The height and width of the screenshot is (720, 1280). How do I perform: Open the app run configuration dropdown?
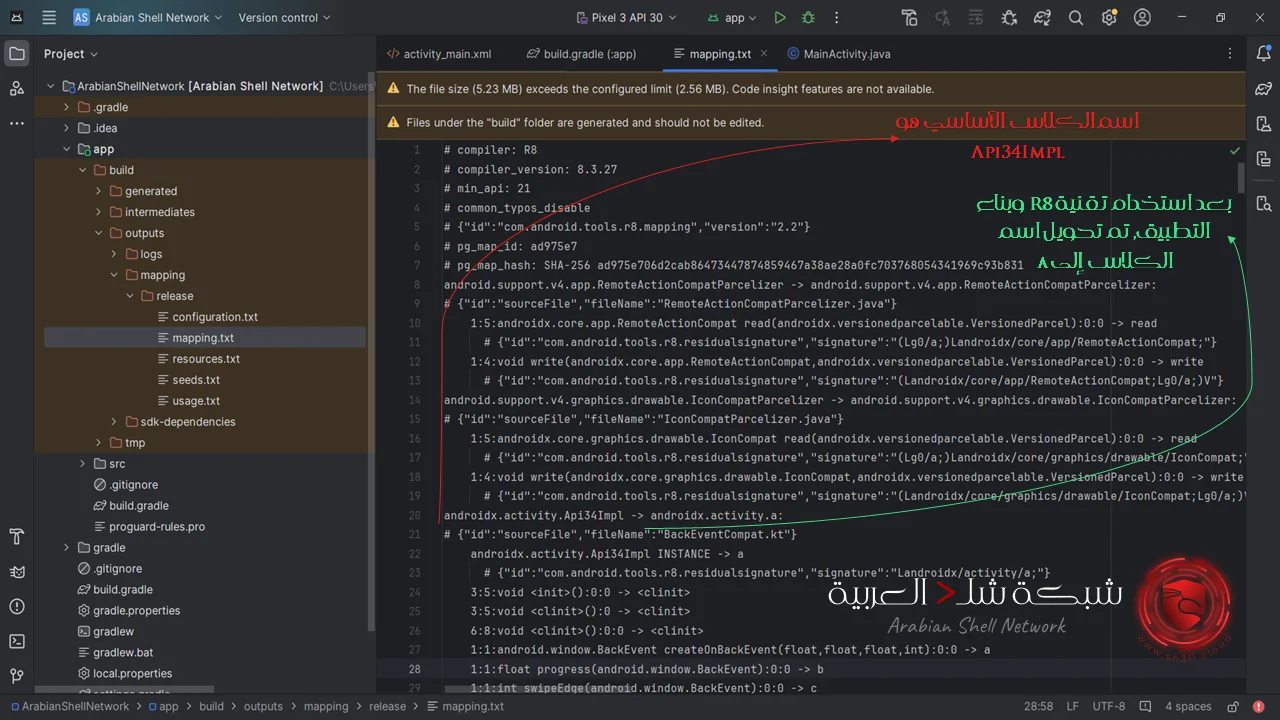coord(732,17)
